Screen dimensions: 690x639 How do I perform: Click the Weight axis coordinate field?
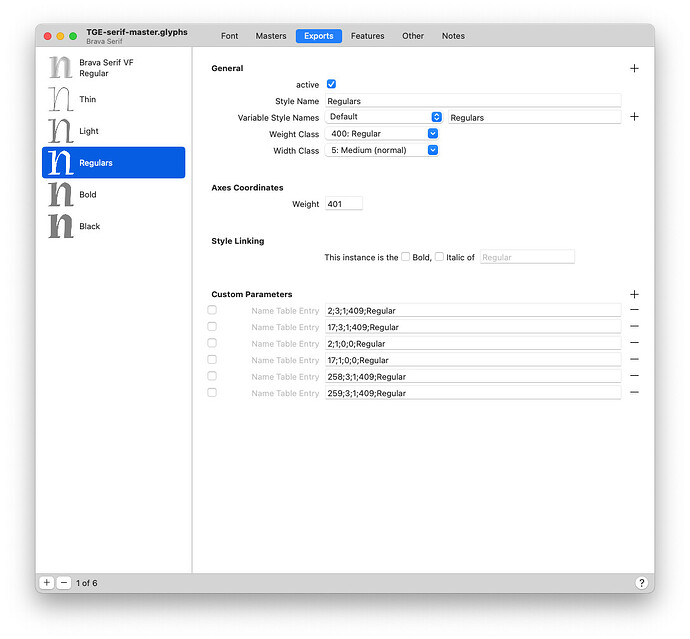343,204
